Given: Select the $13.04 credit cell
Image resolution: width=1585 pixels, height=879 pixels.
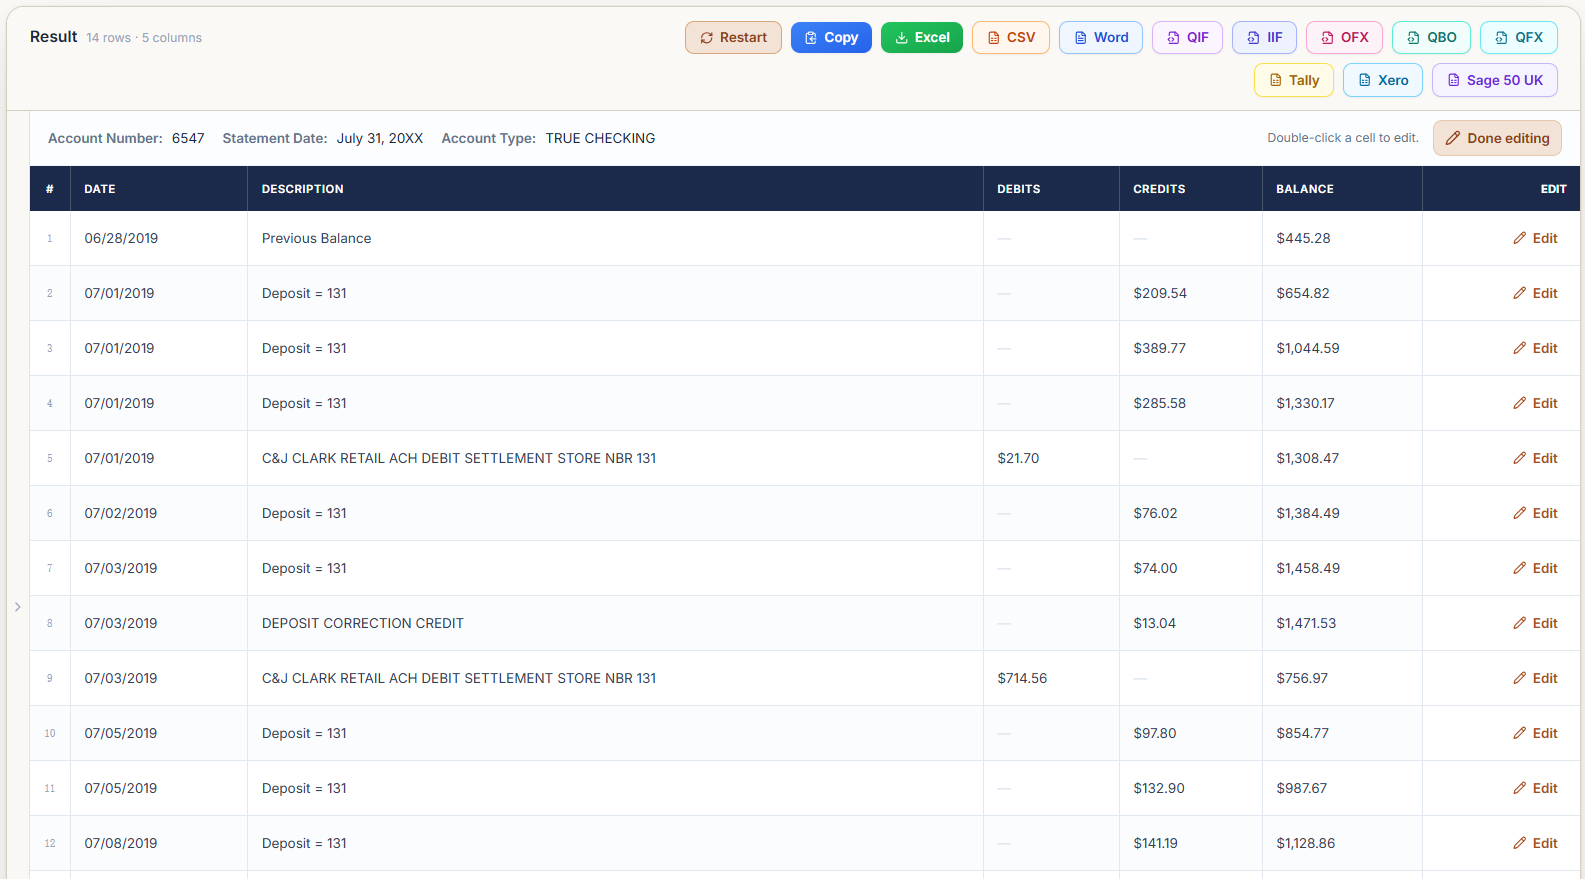Looking at the screenshot, I should pos(1191,624).
